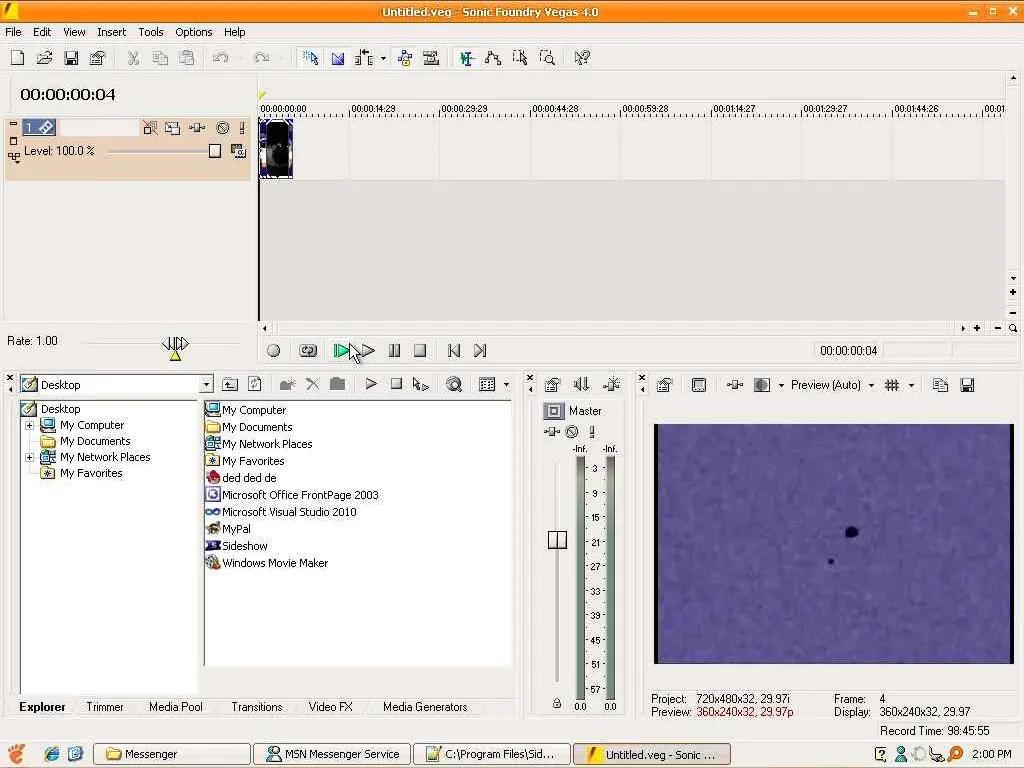Refresh the Explorer file list
Viewport: 1024px width, 768px height.
(255, 385)
